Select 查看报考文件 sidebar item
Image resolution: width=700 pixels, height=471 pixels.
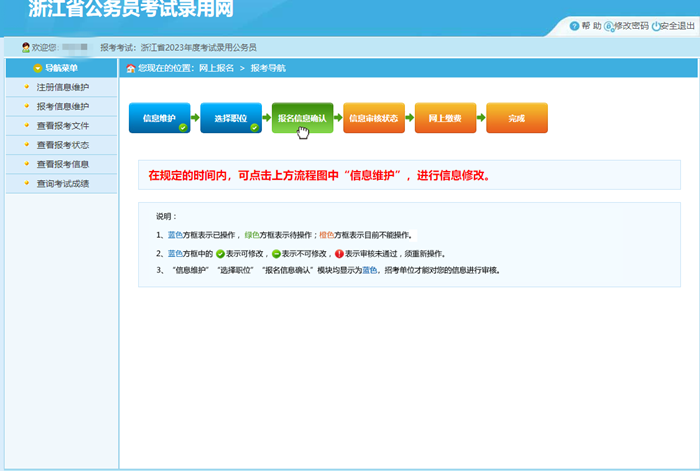[x=62, y=126]
